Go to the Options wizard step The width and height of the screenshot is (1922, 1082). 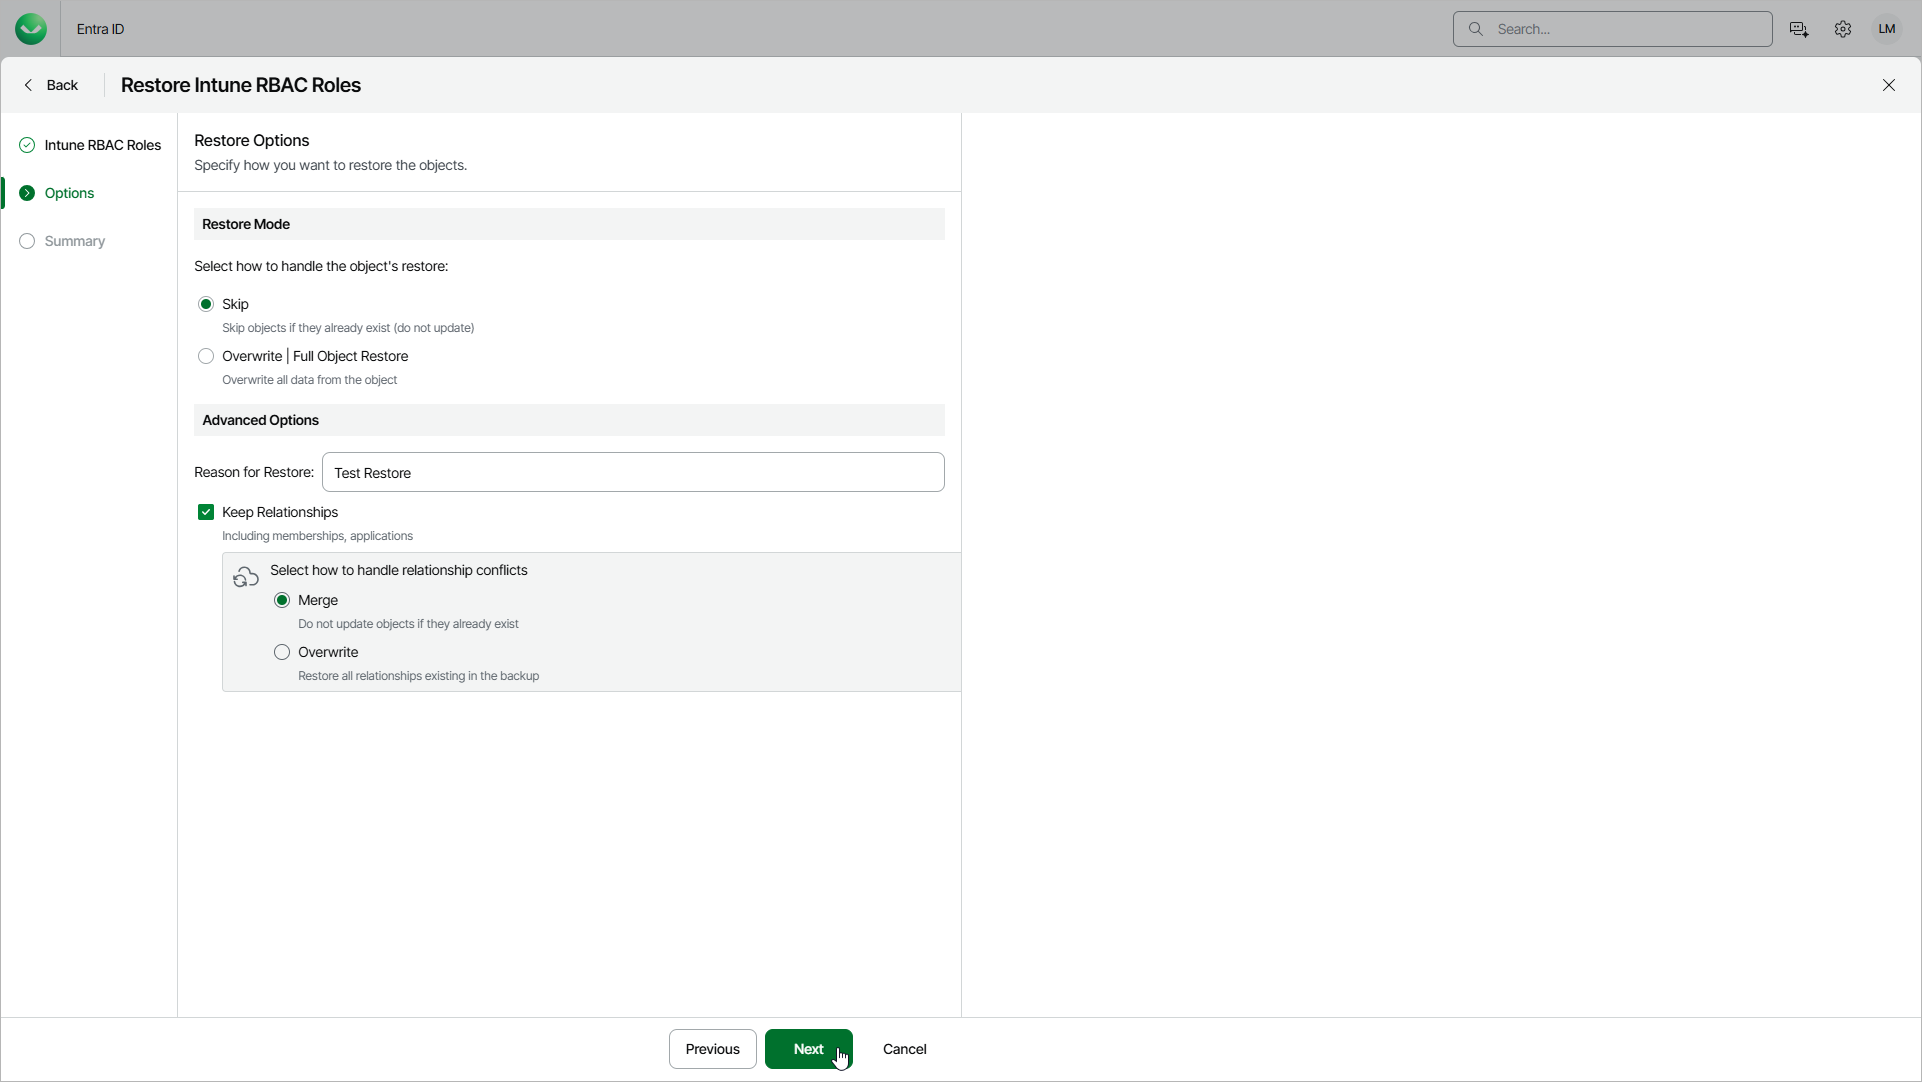point(57,193)
